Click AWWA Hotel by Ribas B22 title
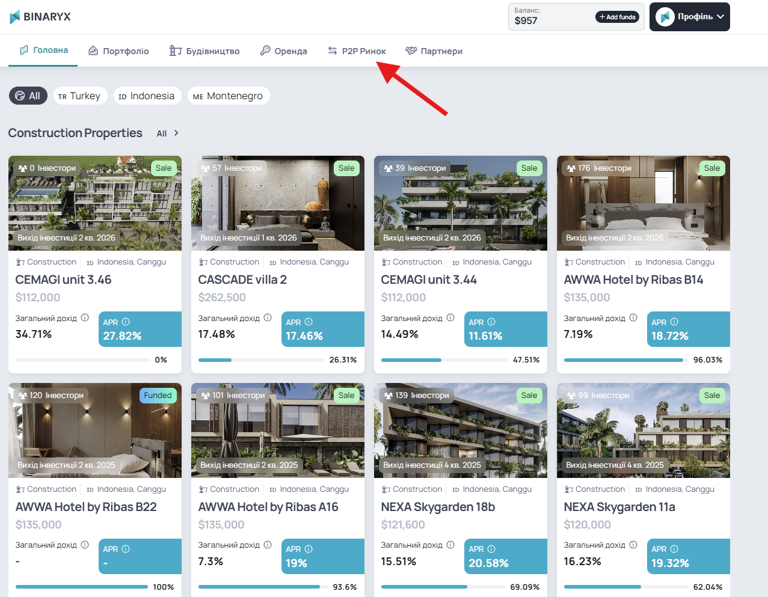The height and width of the screenshot is (597, 768). point(86,507)
